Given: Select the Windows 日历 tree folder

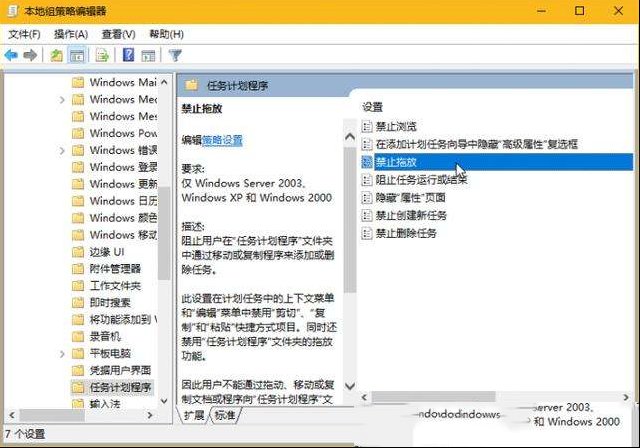Looking at the screenshot, I should pyautogui.click(x=123, y=201).
